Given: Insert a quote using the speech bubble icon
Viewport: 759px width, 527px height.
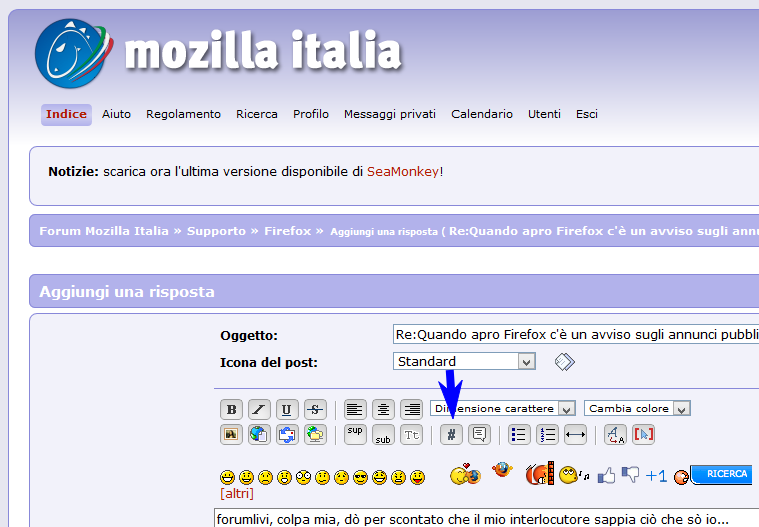Looking at the screenshot, I should [479, 434].
